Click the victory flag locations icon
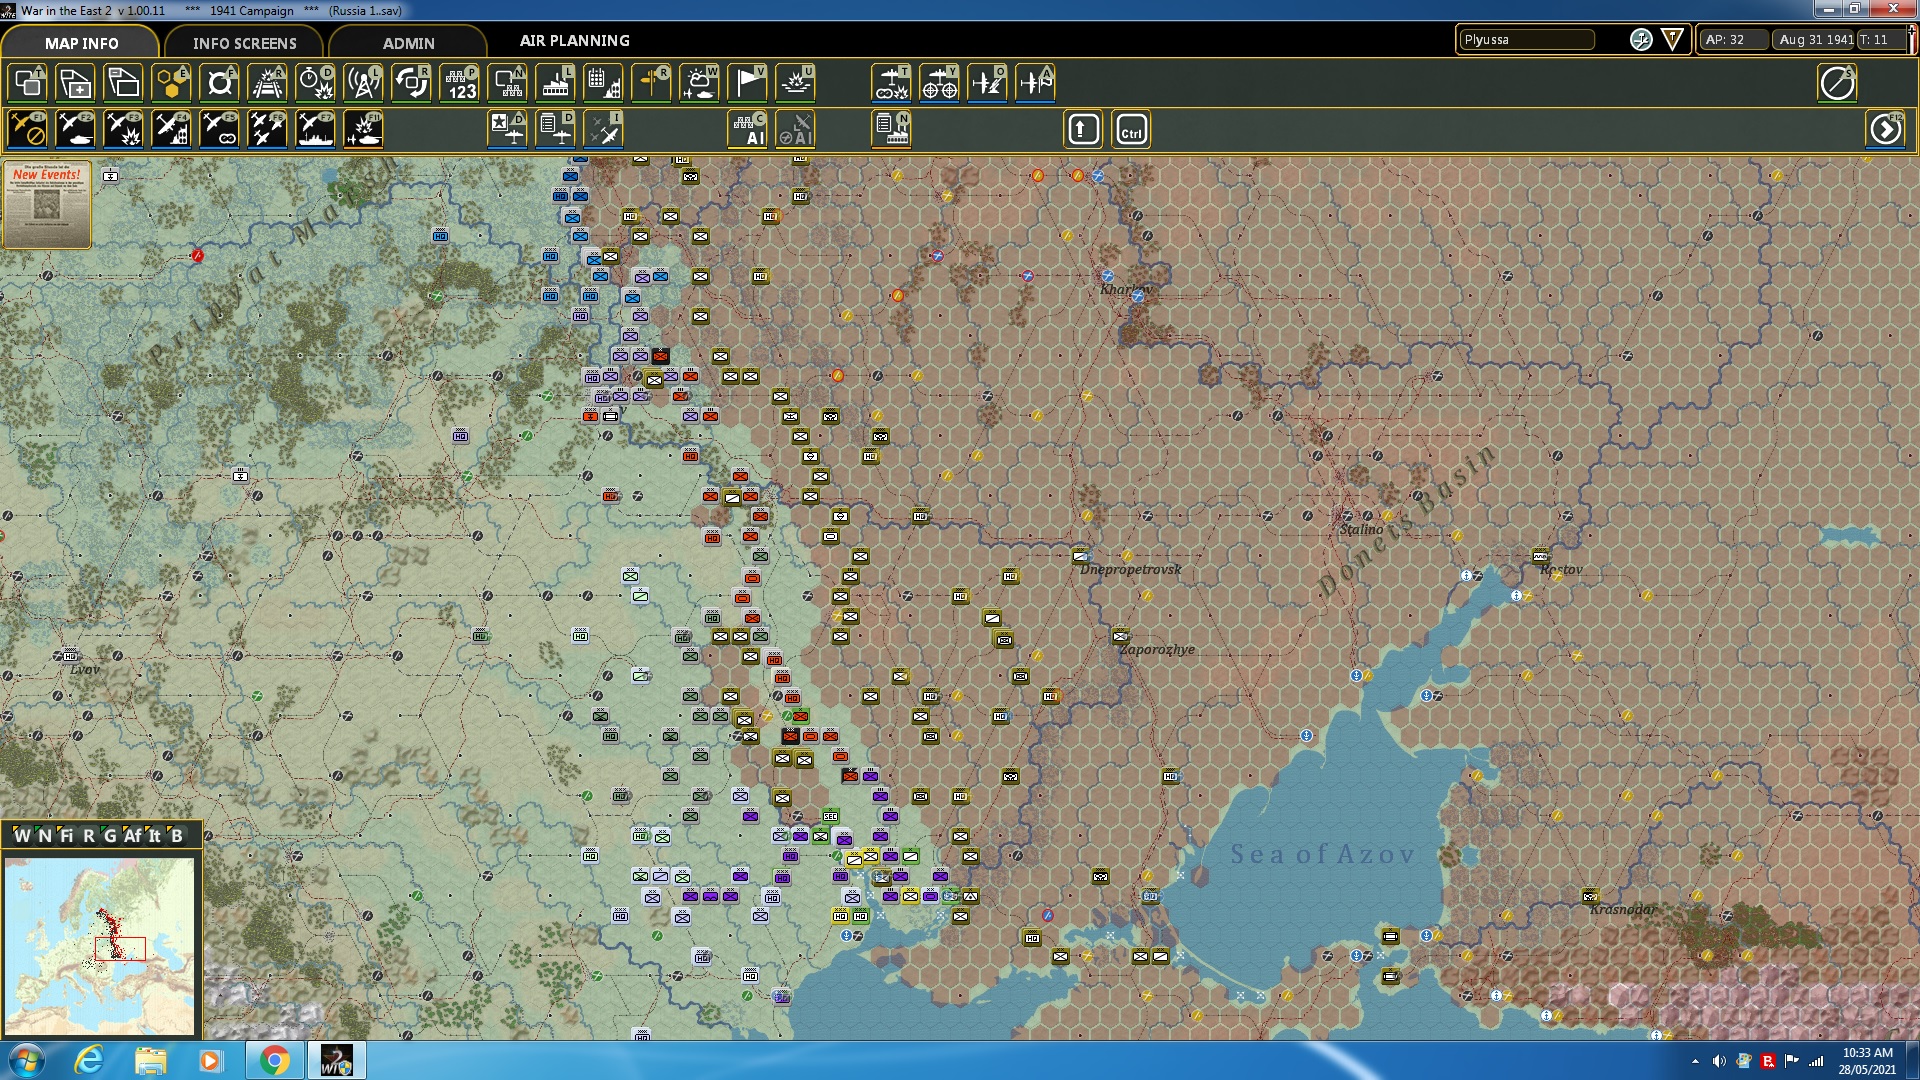 (x=747, y=83)
